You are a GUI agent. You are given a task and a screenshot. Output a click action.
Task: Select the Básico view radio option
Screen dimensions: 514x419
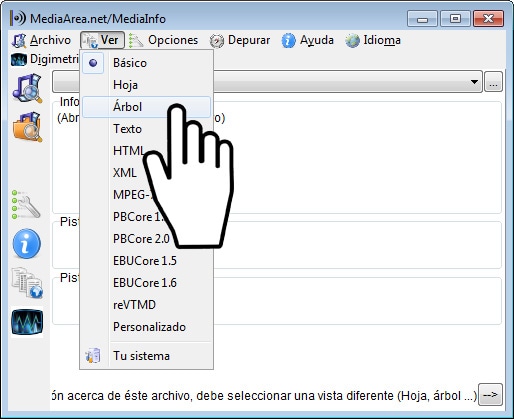pyautogui.click(x=146, y=63)
